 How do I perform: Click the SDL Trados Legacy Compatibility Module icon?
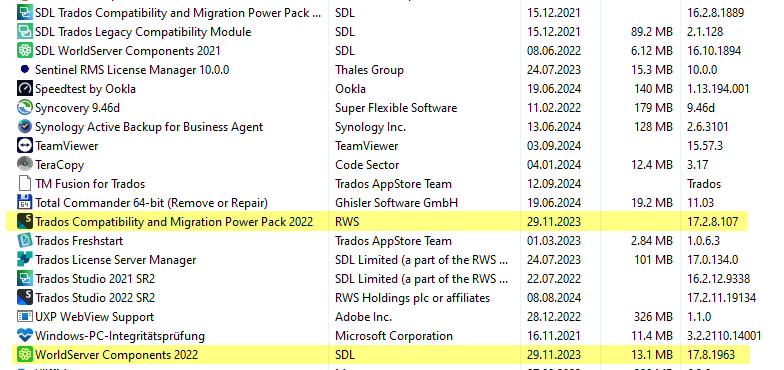point(24,32)
